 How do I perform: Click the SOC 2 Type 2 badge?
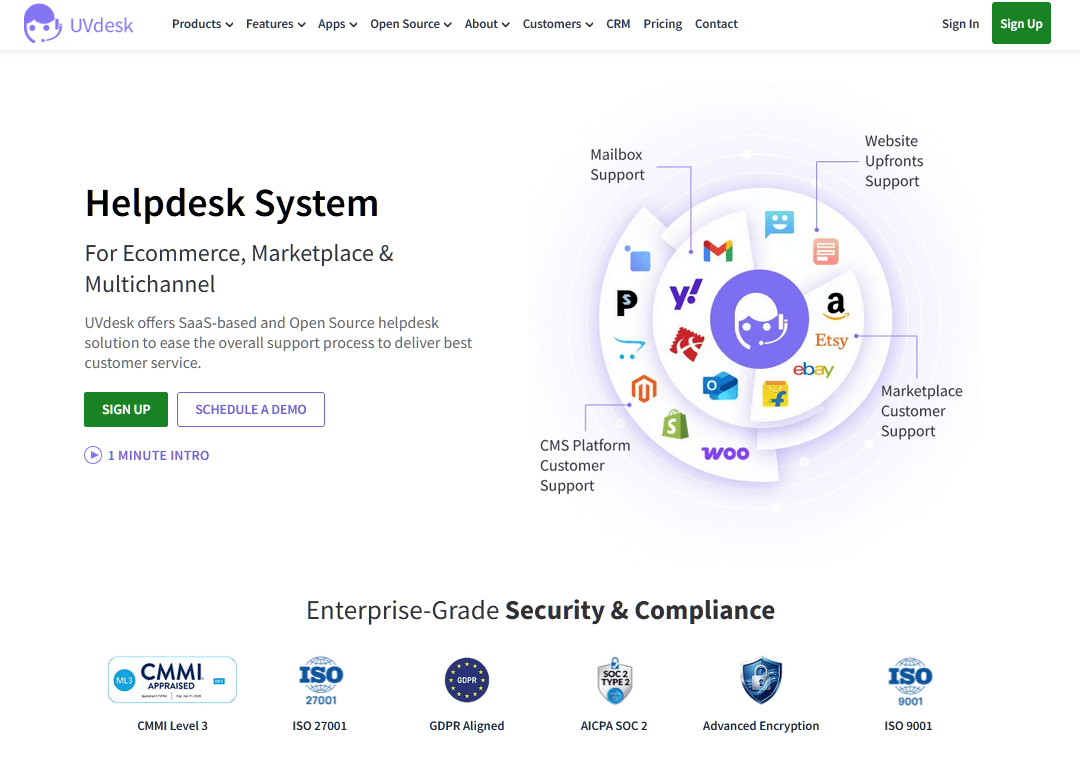click(615, 681)
